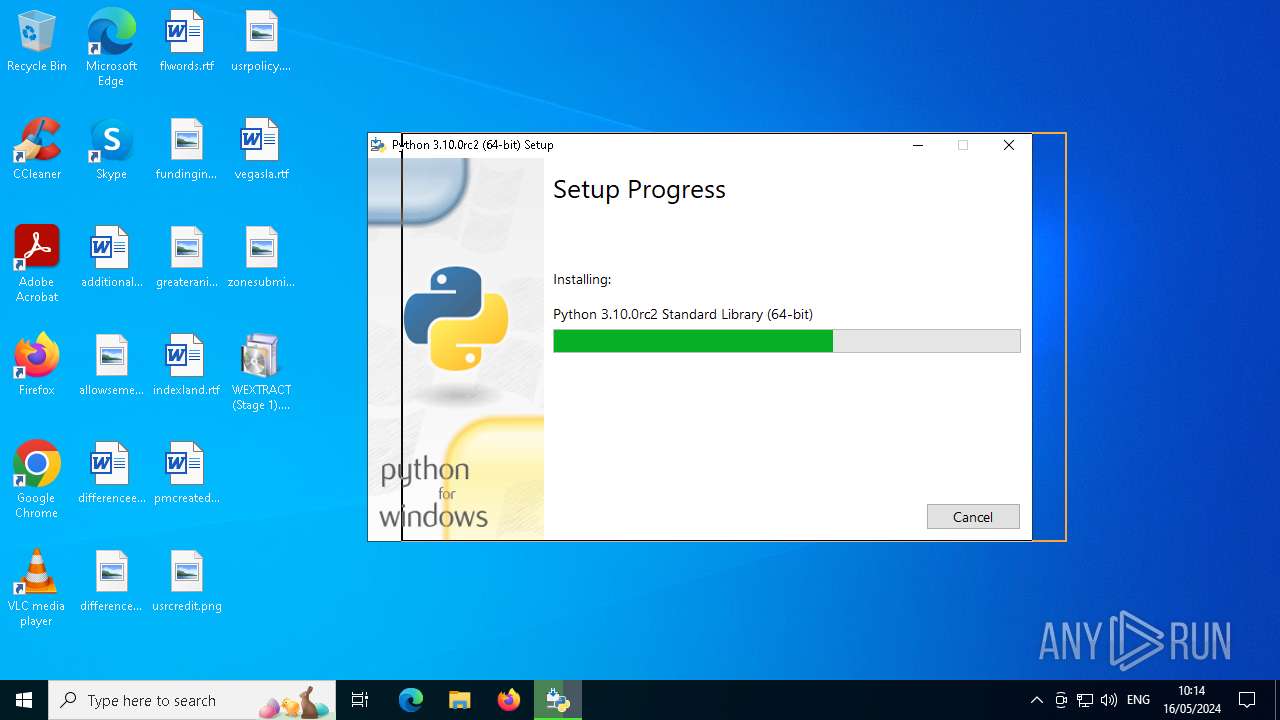Image resolution: width=1280 pixels, height=720 pixels.
Task: Open the Recycle Bin desktop icon
Action: point(37,42)
